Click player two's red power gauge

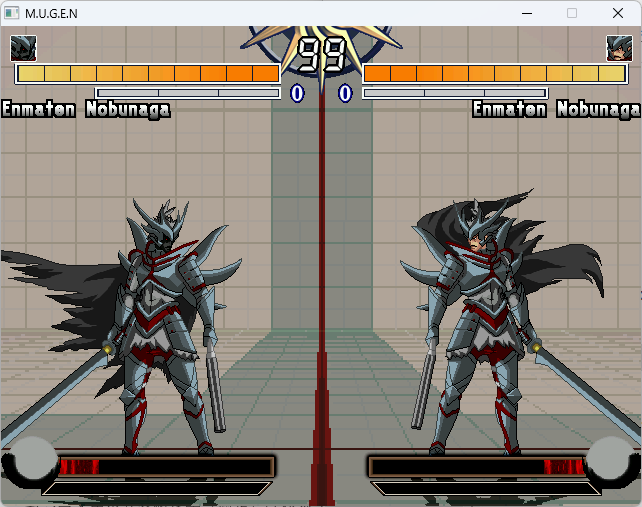tap(477, 467)
